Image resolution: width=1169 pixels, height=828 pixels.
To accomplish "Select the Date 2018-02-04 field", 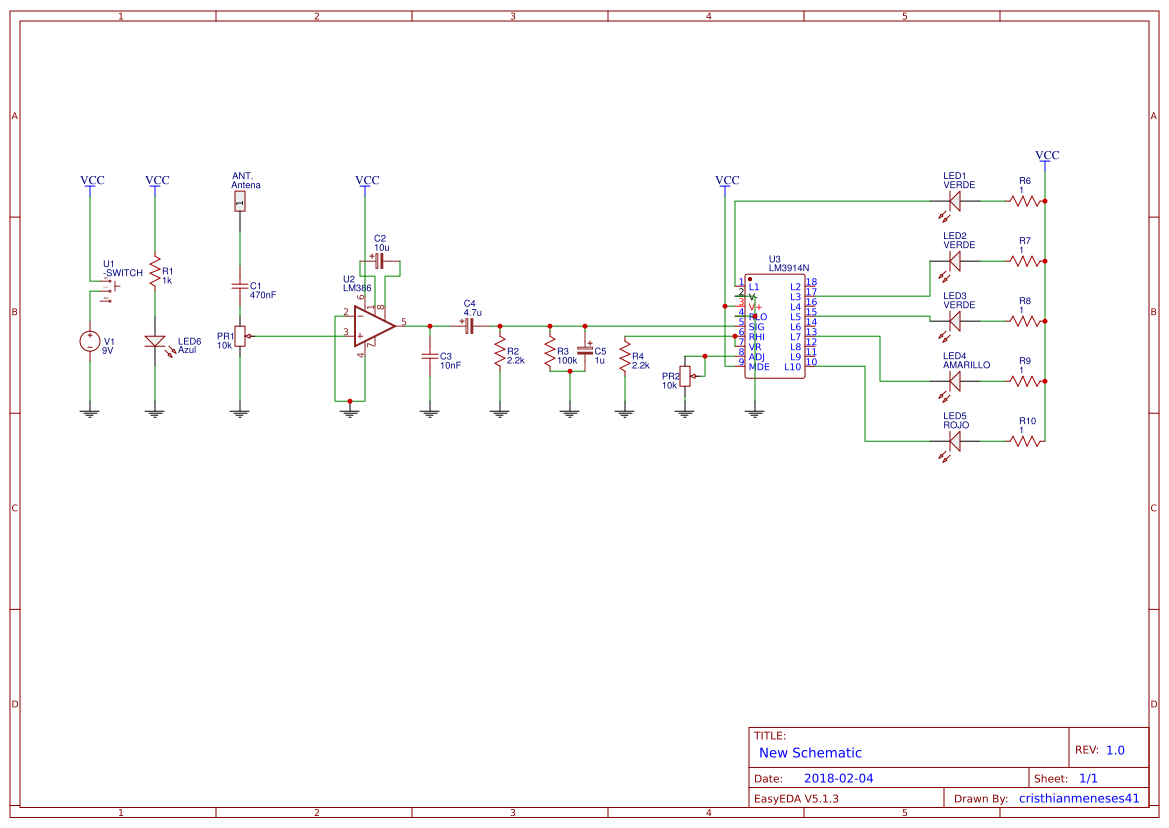I will point(840,777).
